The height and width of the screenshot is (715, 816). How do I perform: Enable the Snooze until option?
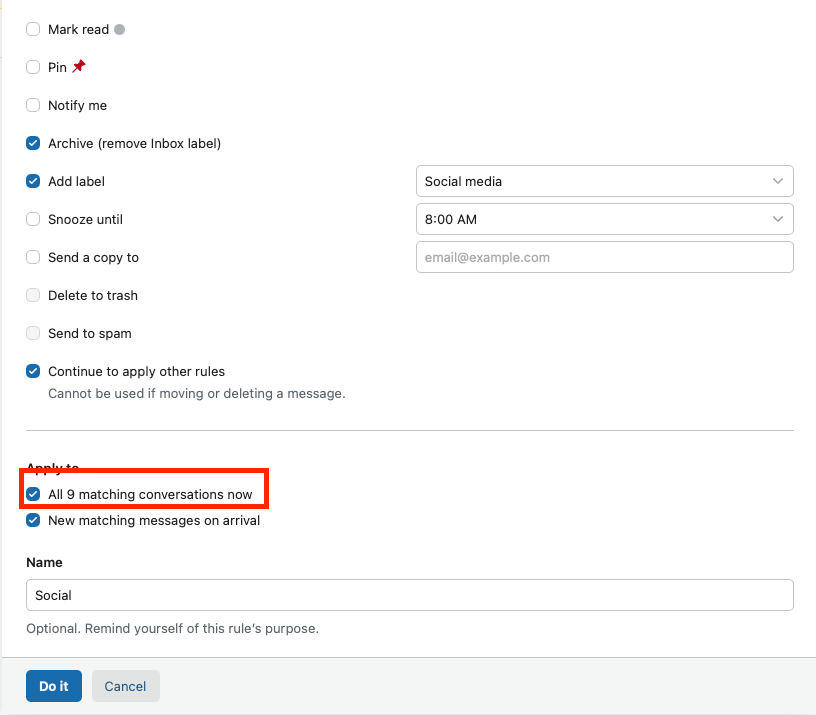(x=32, y=219)
